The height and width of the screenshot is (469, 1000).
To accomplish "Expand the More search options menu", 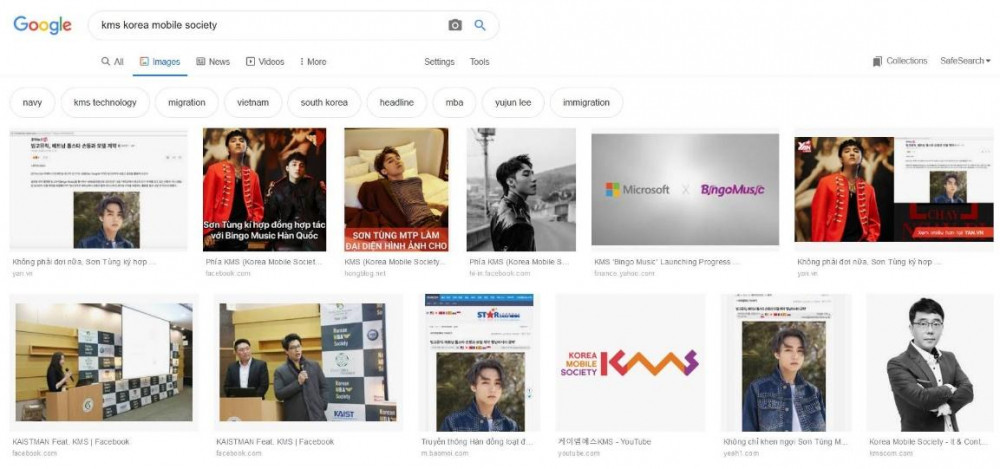I will [x=313, y=62].
